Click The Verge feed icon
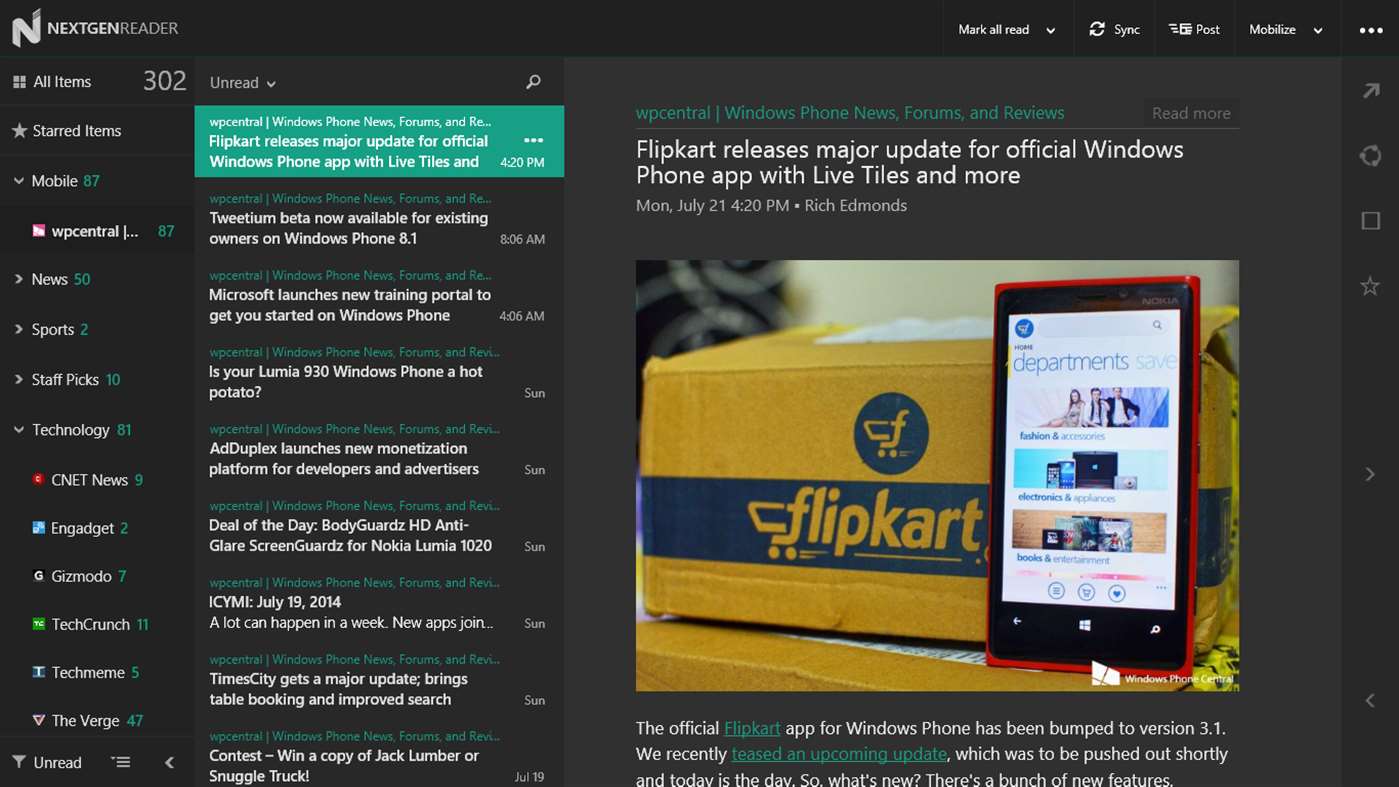 tap(38, 720)
